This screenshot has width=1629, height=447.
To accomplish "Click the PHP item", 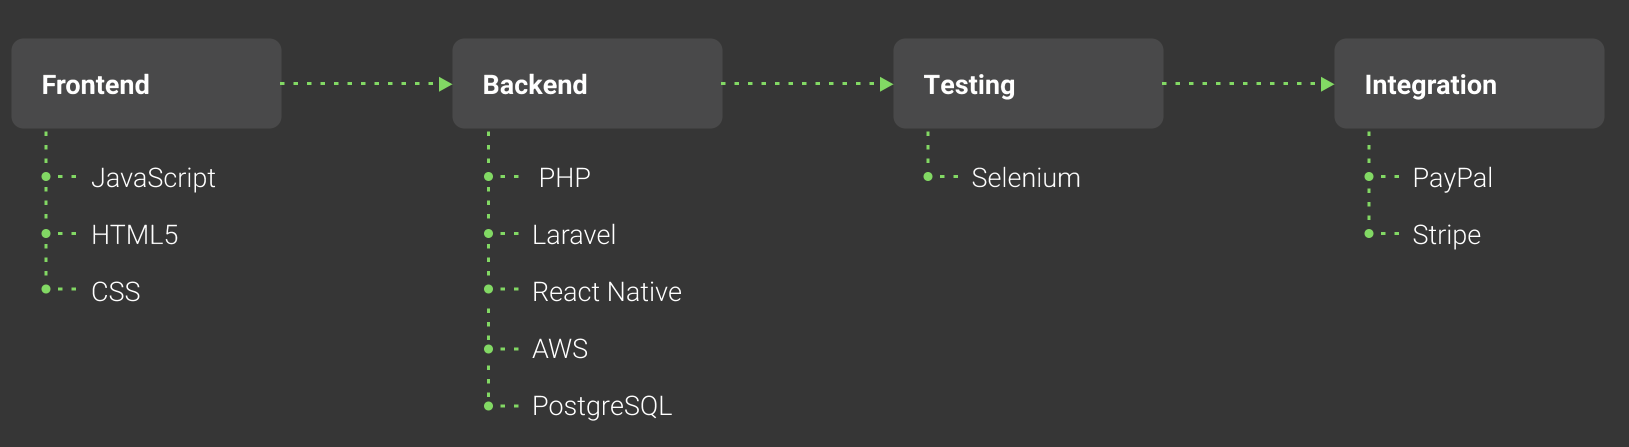I will click(x=564, y=178).
